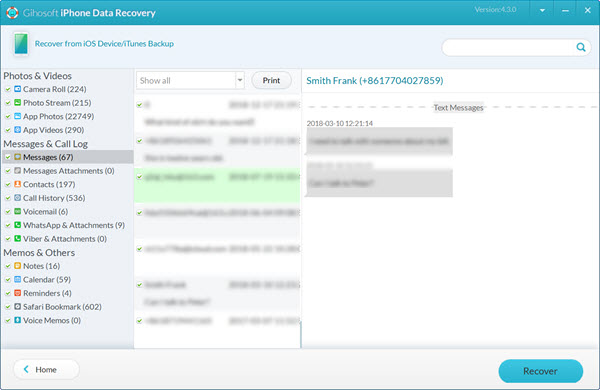Open App Photos (22749) category
The height and width of the screenshot is (390, 600).
[x=59, y=116]
